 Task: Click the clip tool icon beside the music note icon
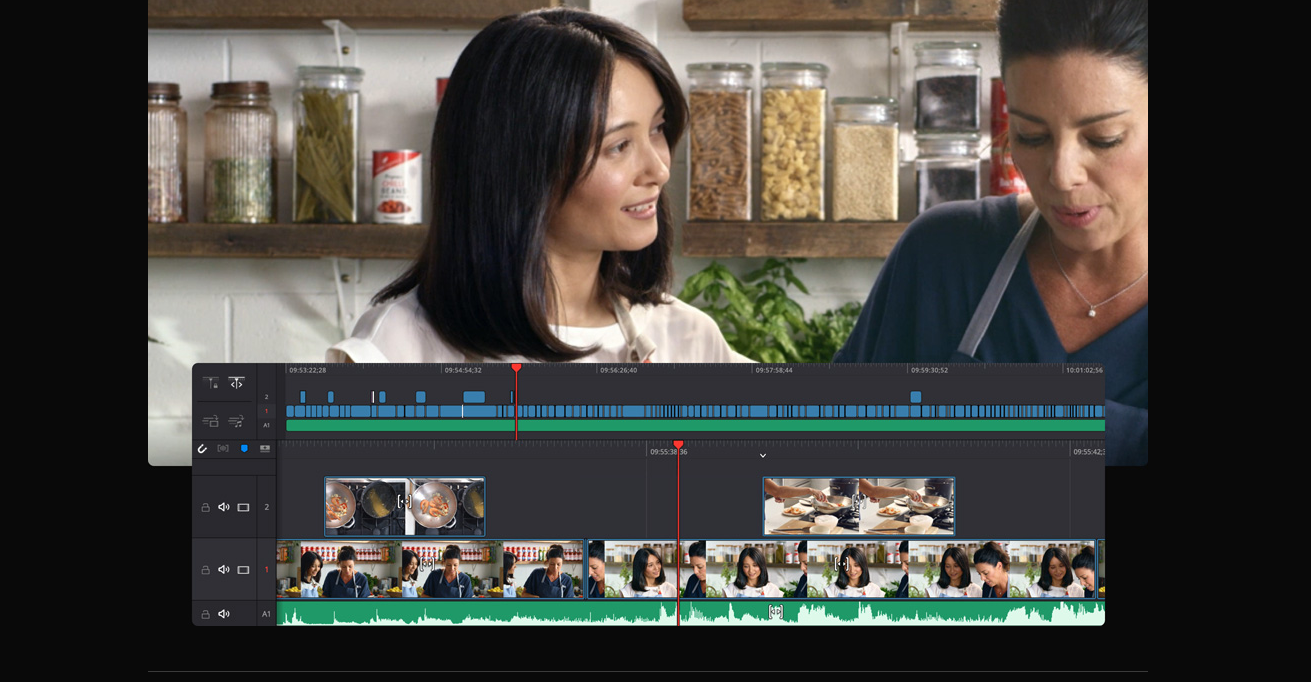click(x=210, y=422)
